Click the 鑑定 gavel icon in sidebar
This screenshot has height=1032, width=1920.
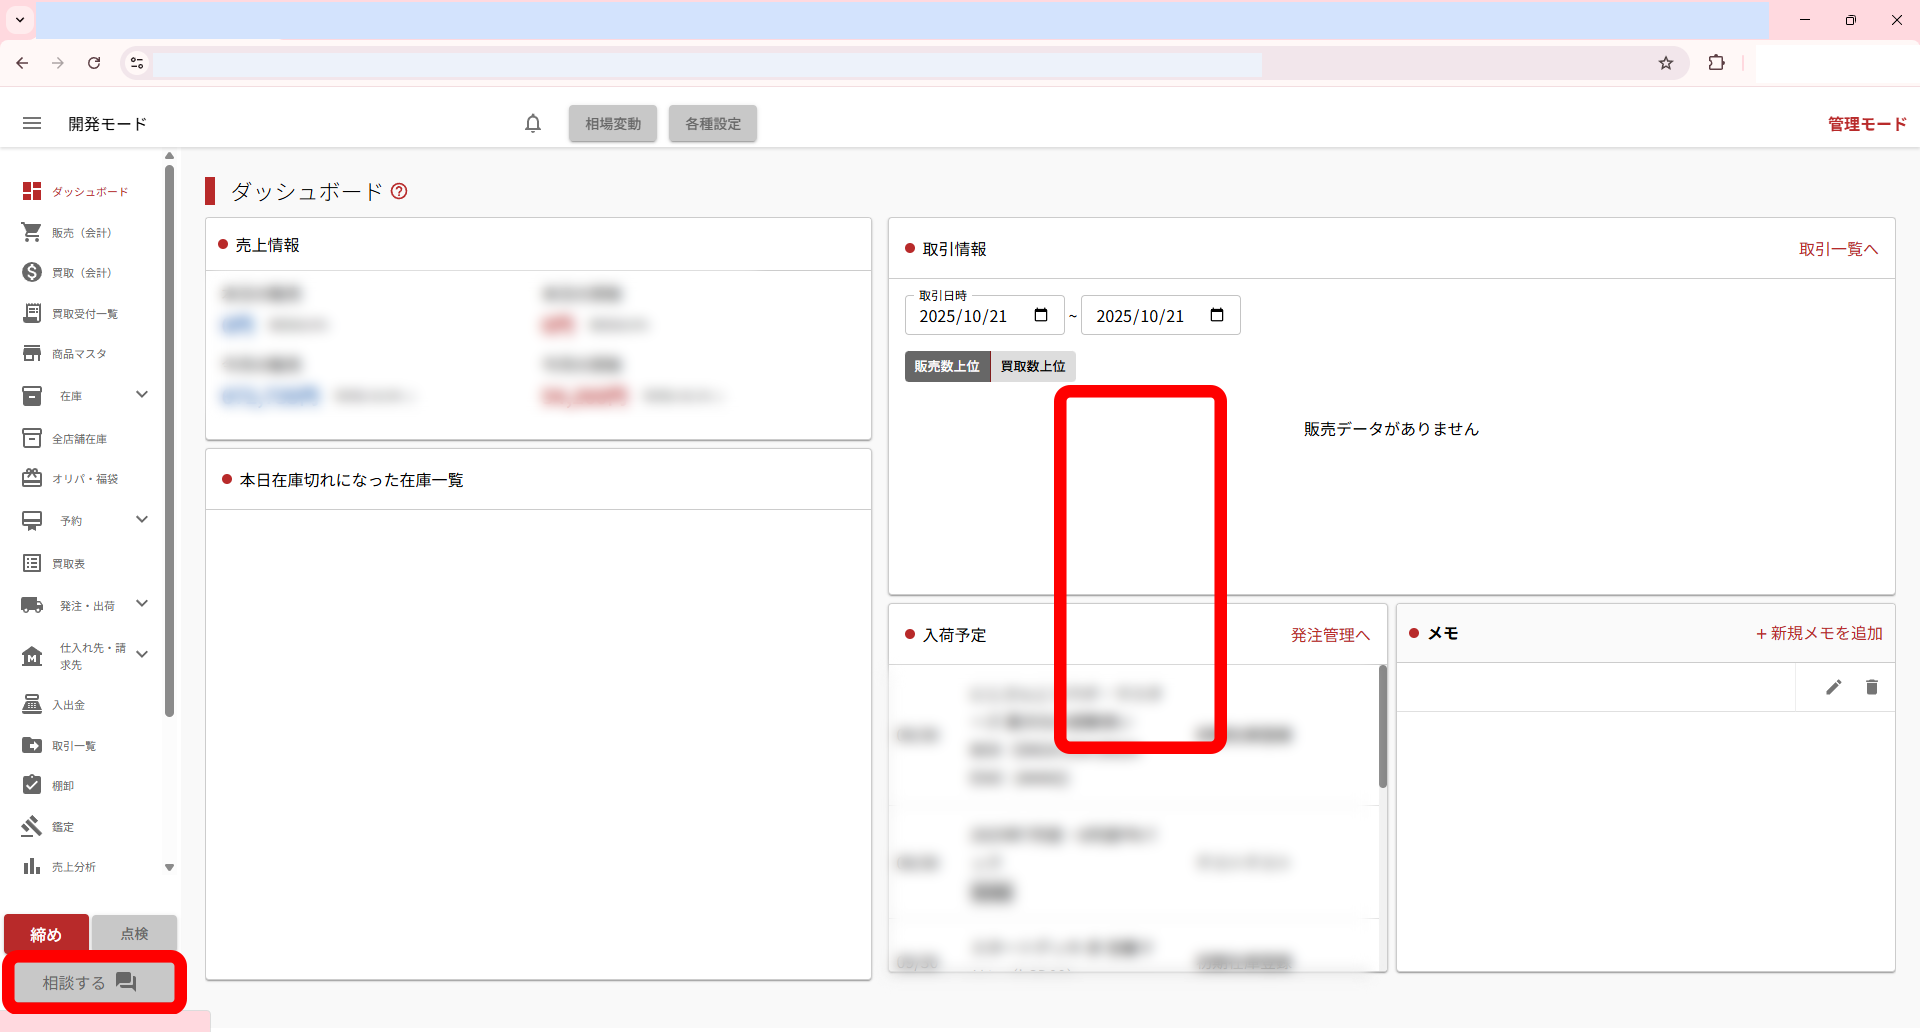pos(32,826)
